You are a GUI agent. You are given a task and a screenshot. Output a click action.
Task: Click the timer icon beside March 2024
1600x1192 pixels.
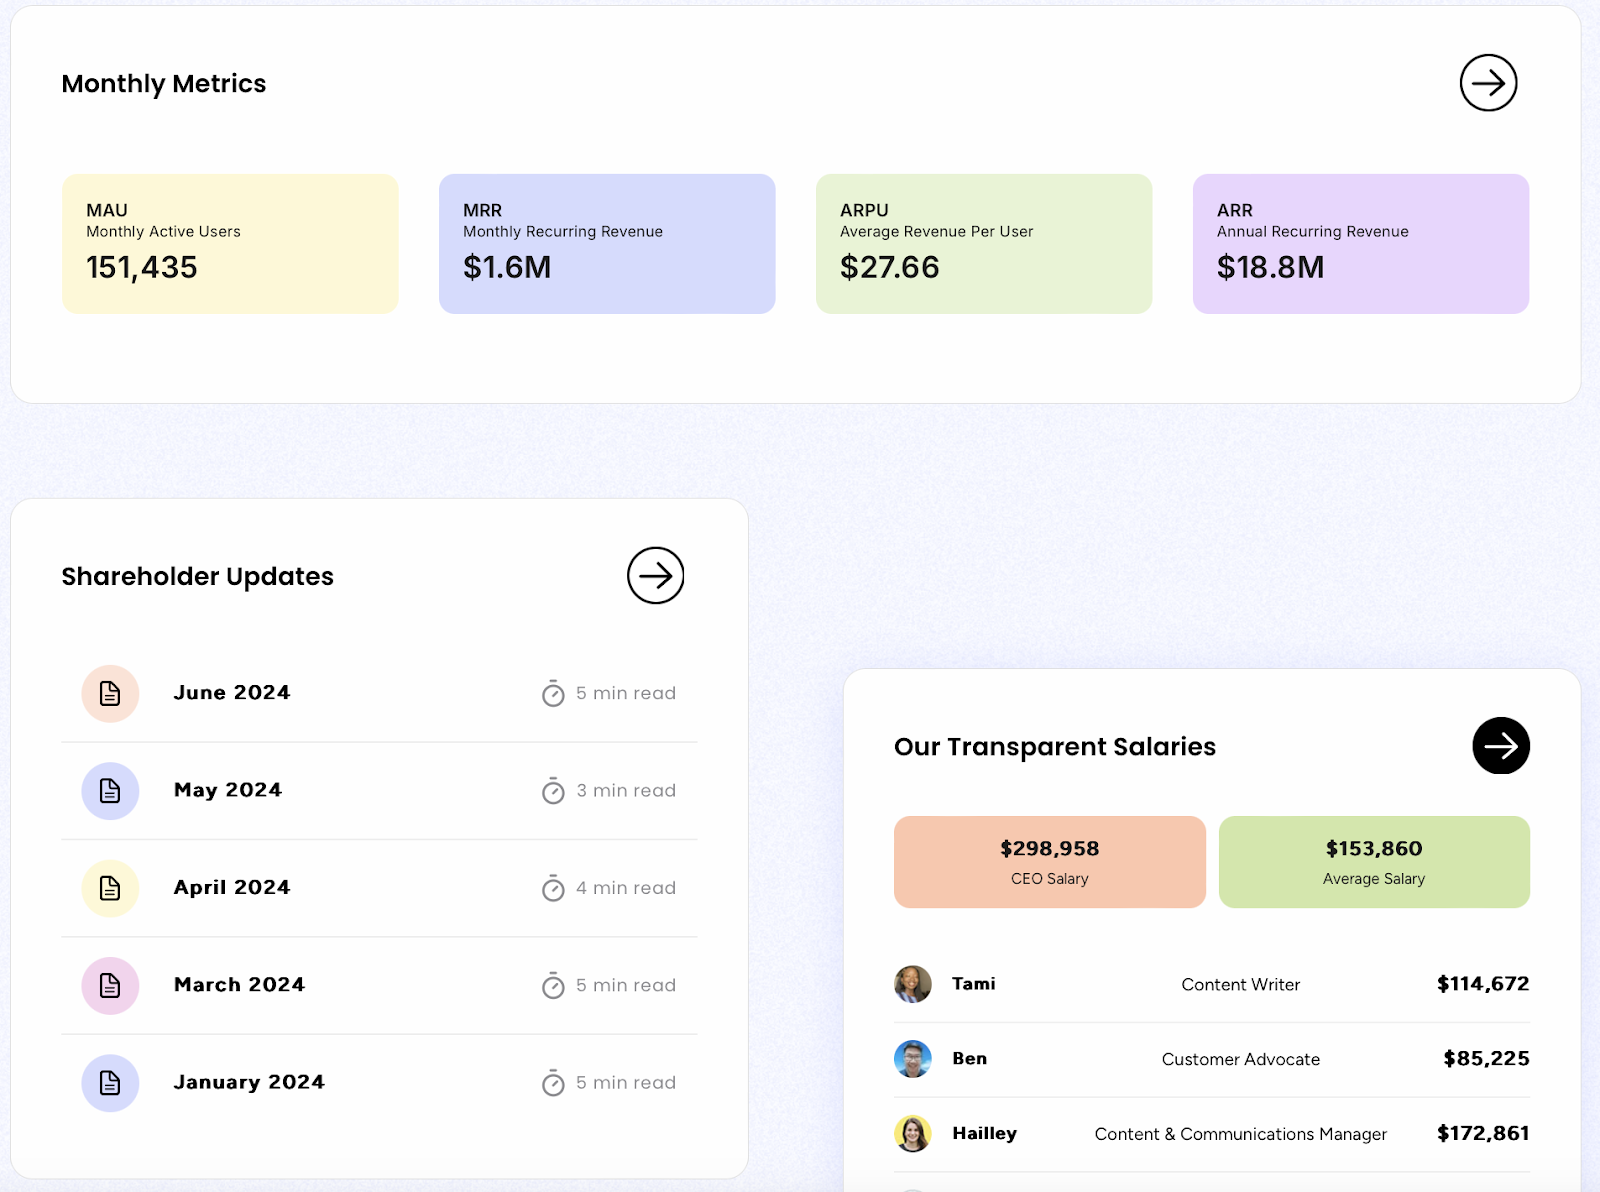pos(553,985)
